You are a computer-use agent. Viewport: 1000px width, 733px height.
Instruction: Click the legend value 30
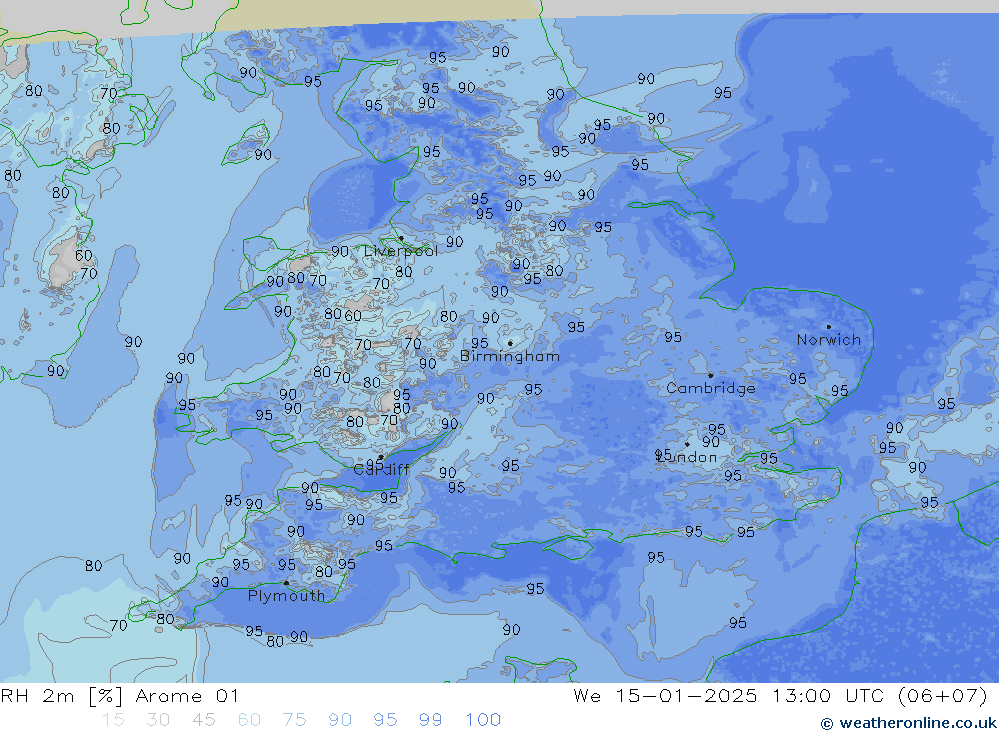pos(158,720)
